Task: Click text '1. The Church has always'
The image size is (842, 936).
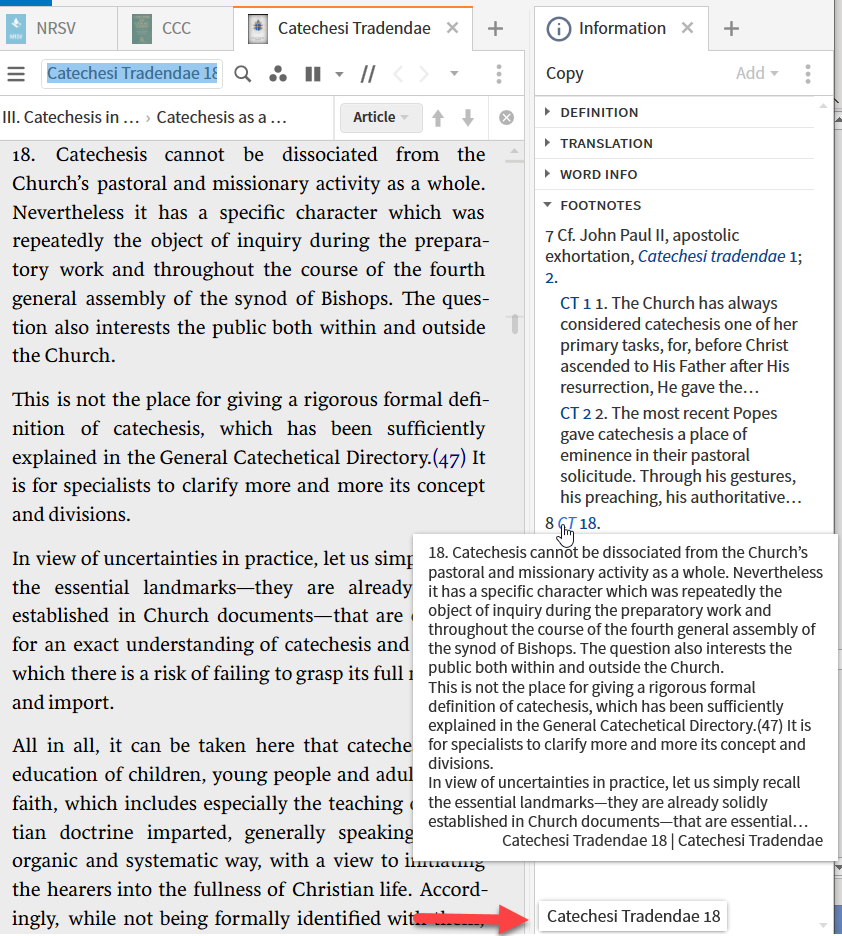Action: tap(686, 303)
